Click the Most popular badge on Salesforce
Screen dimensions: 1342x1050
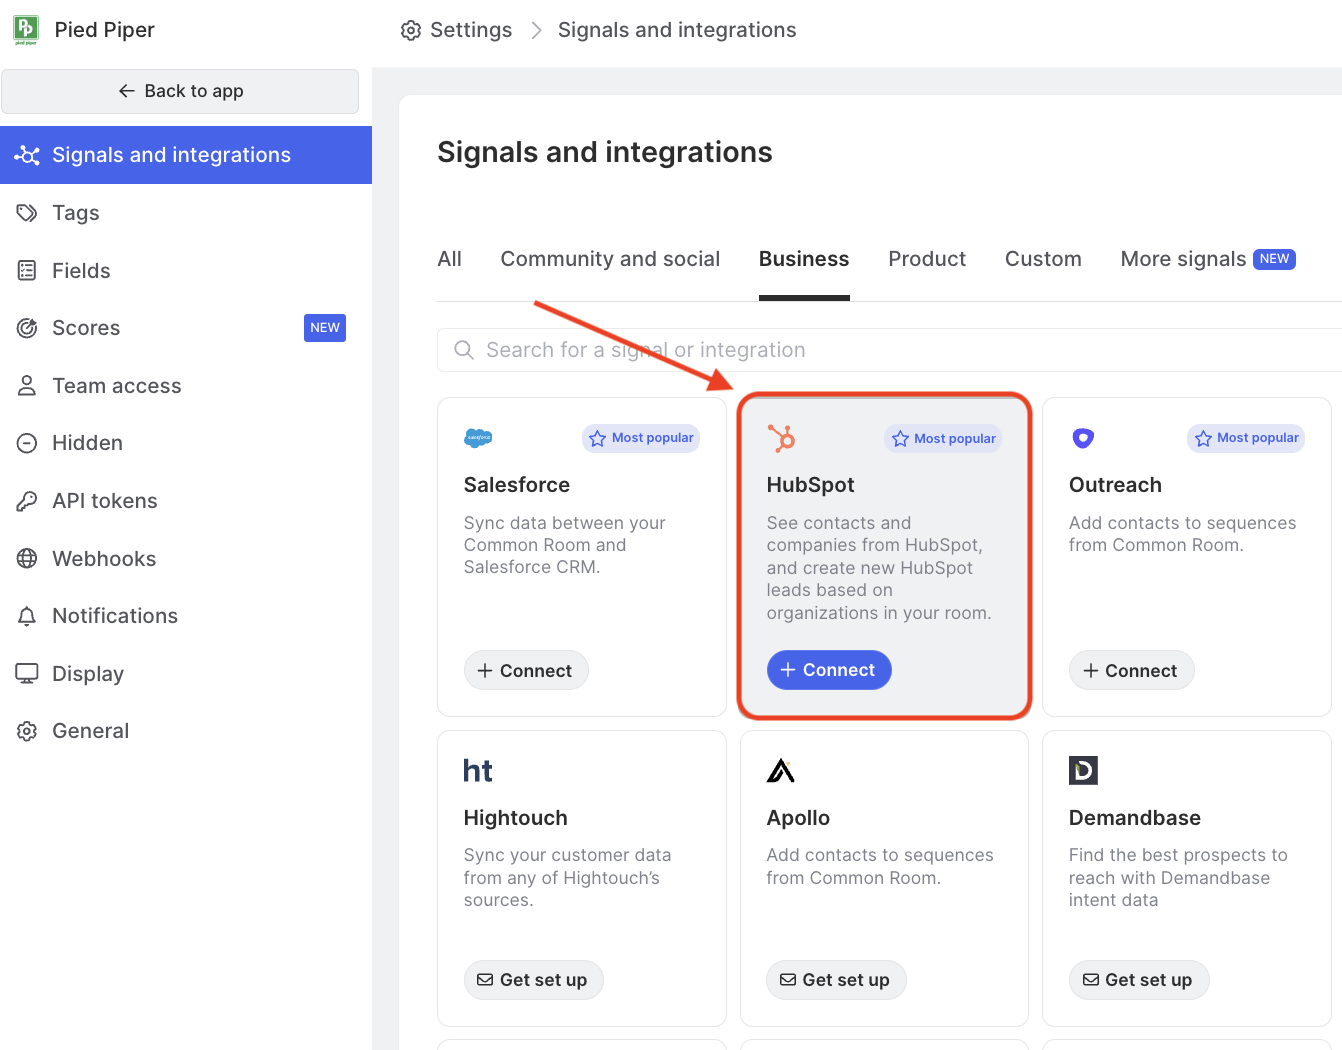(641, 438)
